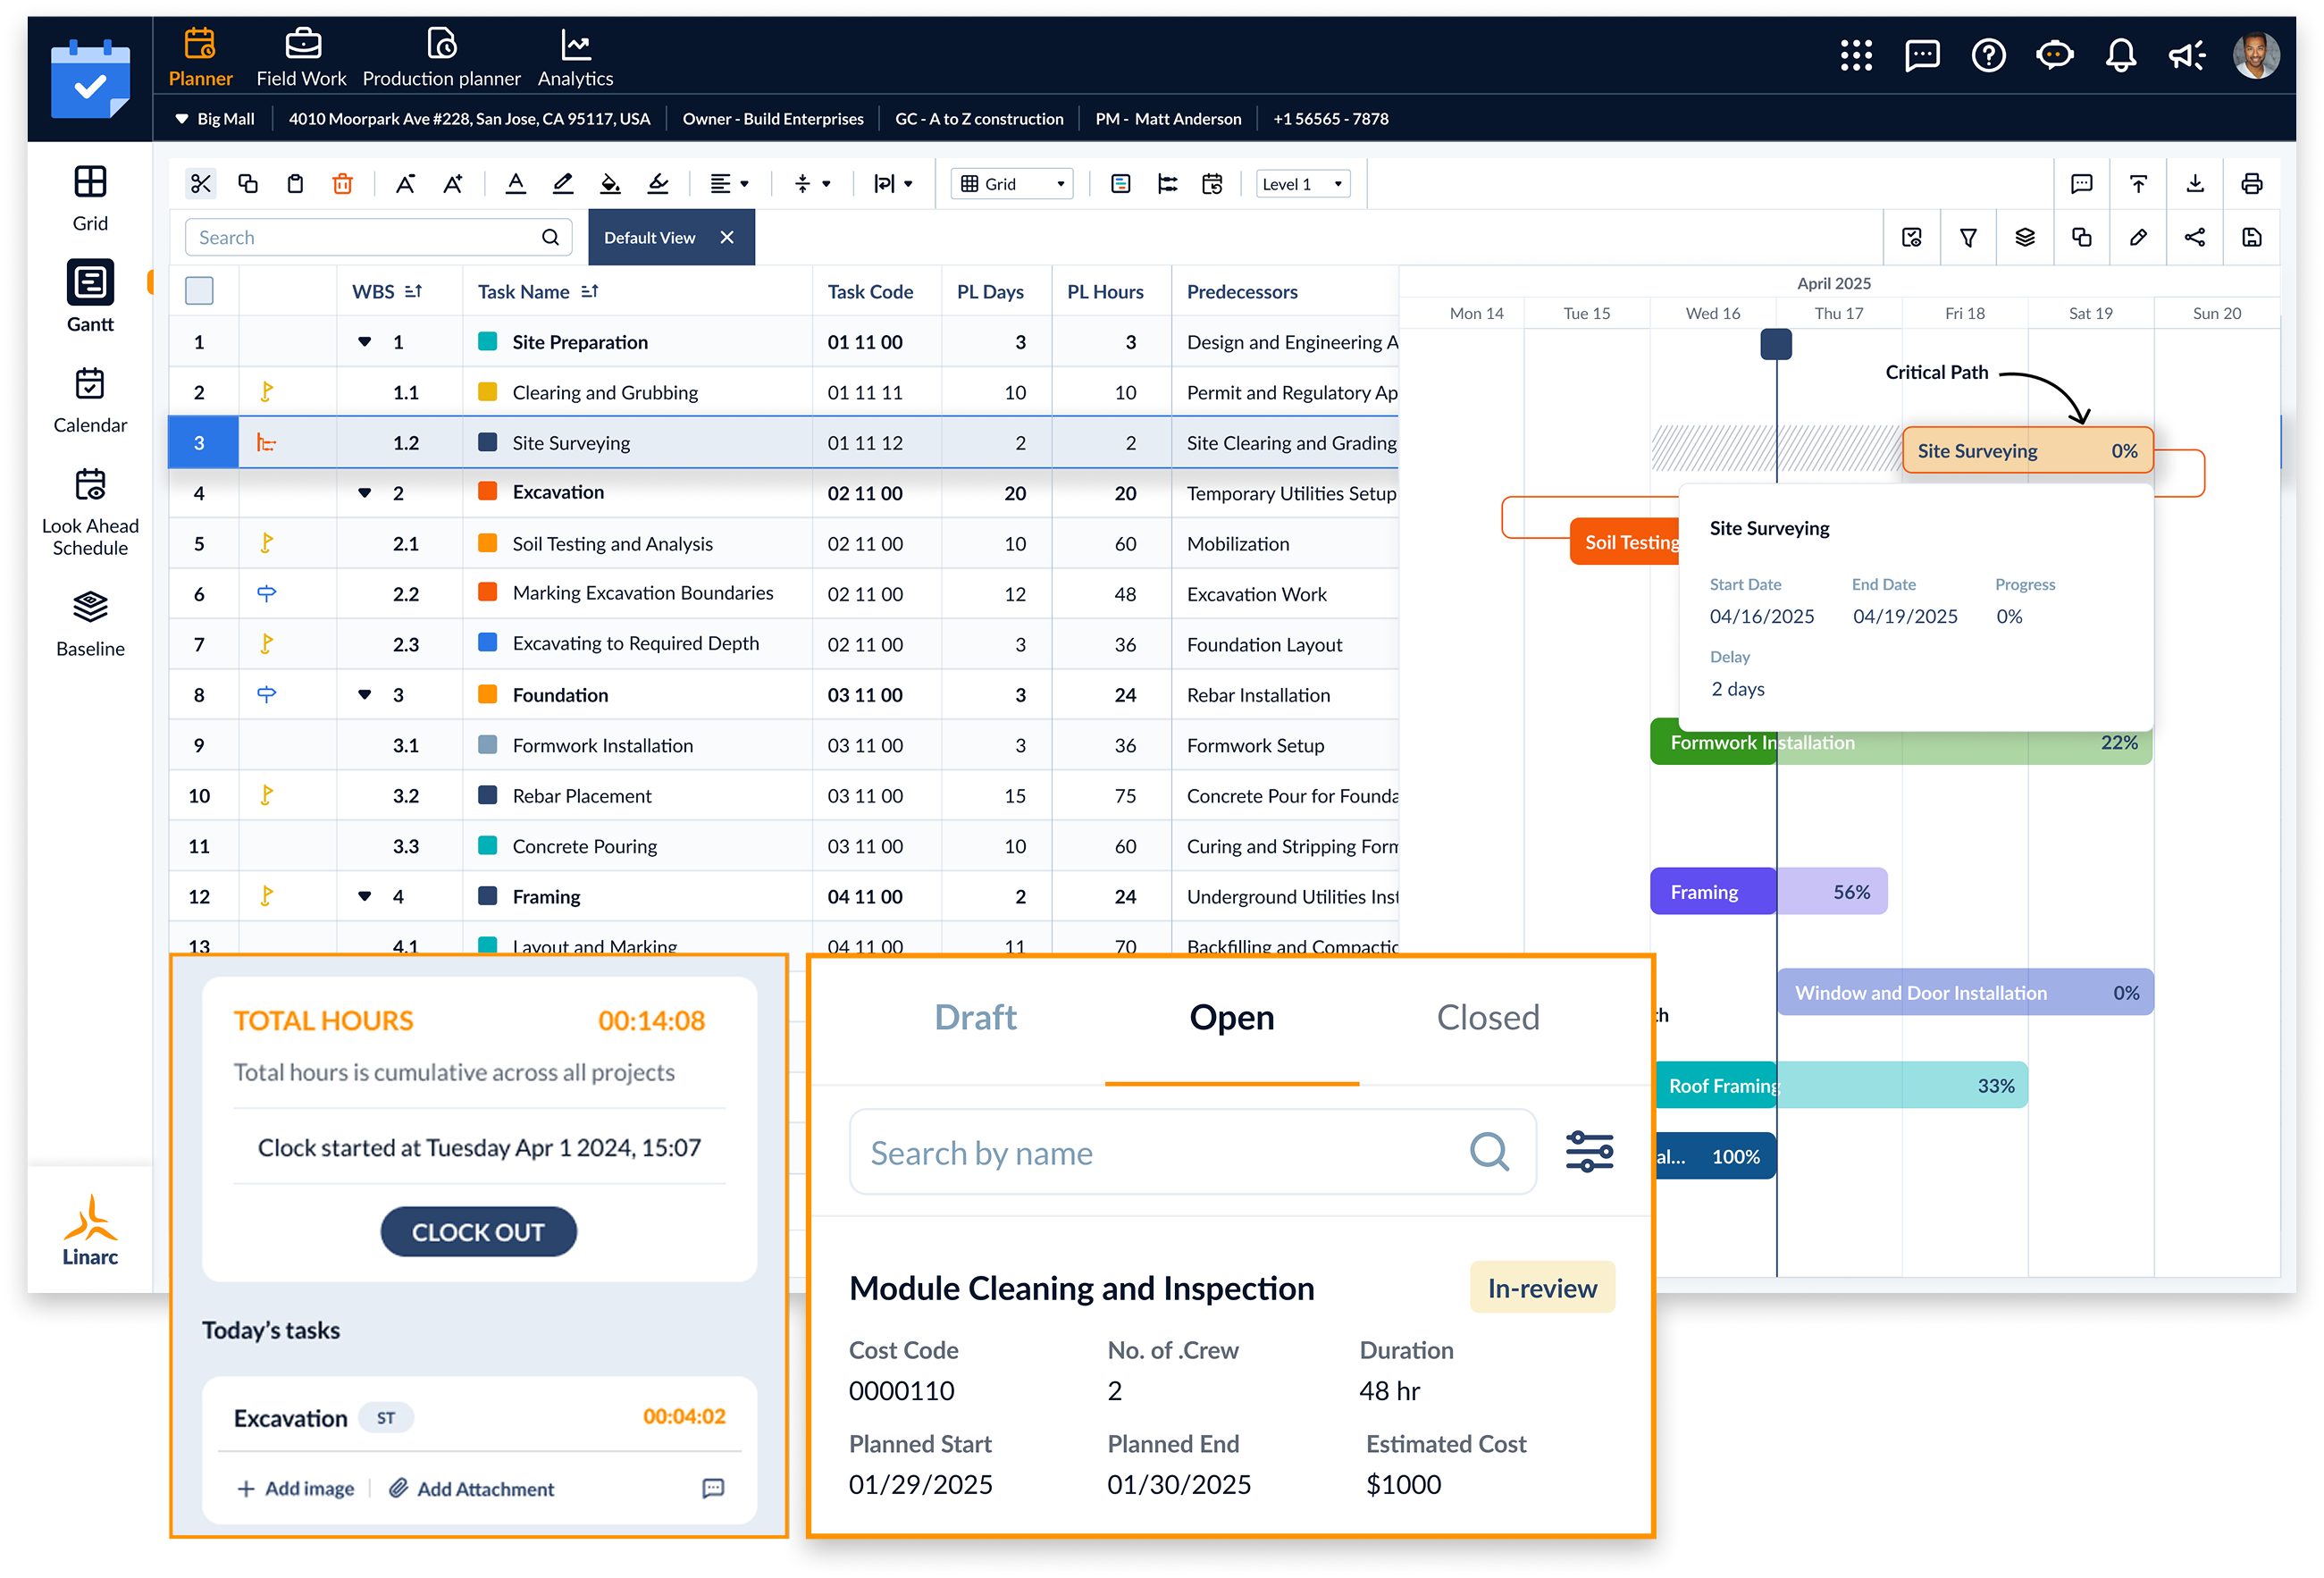Switch to the Closed tab
Viewport: 2324px width, 1578px height.
[x=1487, y=1017]
